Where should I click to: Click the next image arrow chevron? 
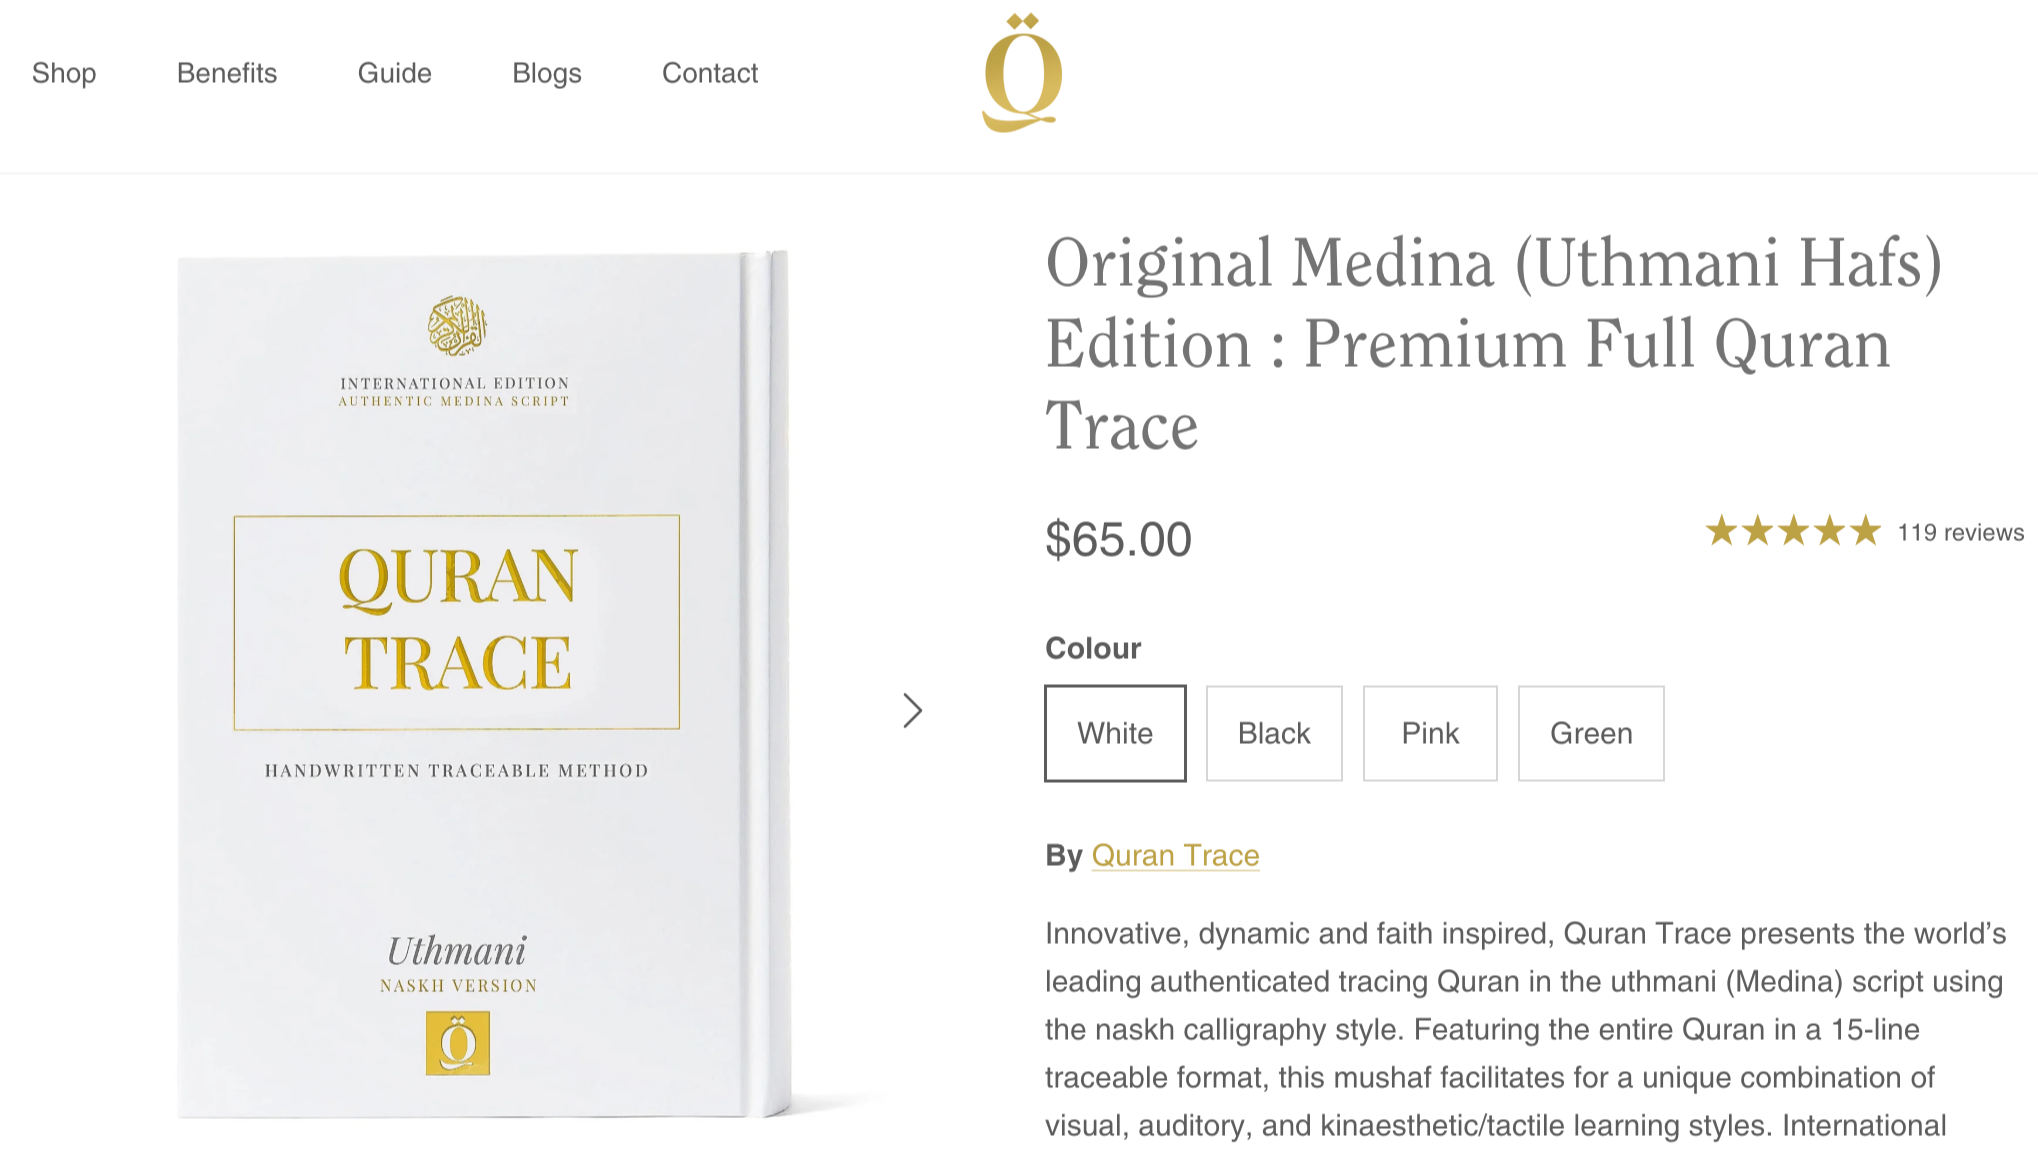[912, 711]
